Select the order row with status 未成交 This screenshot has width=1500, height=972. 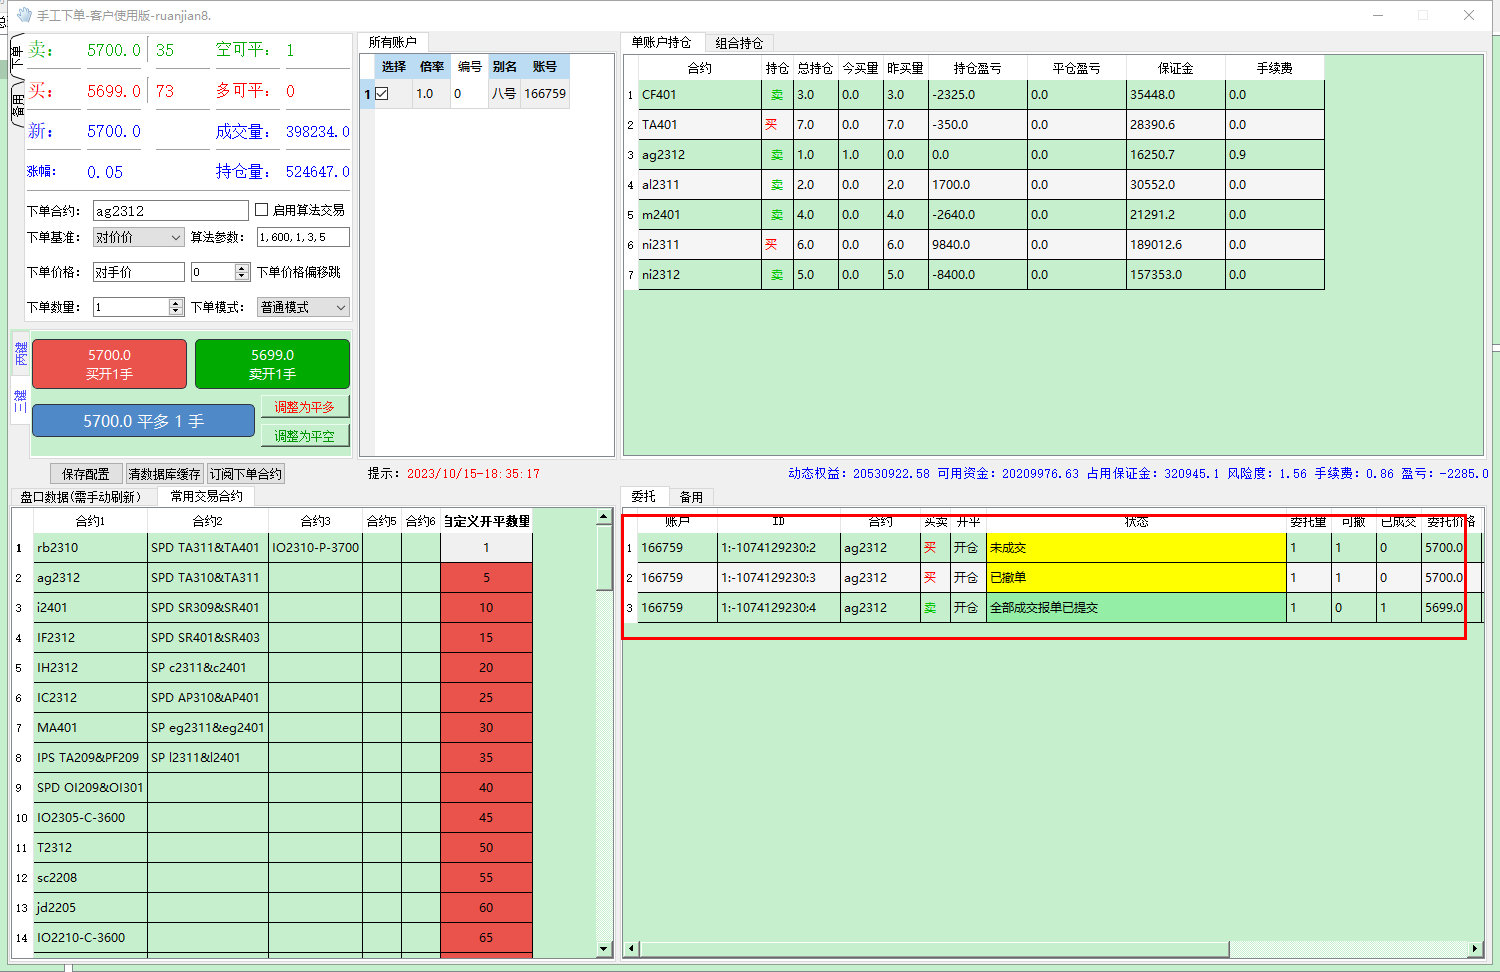[1058, 548]
